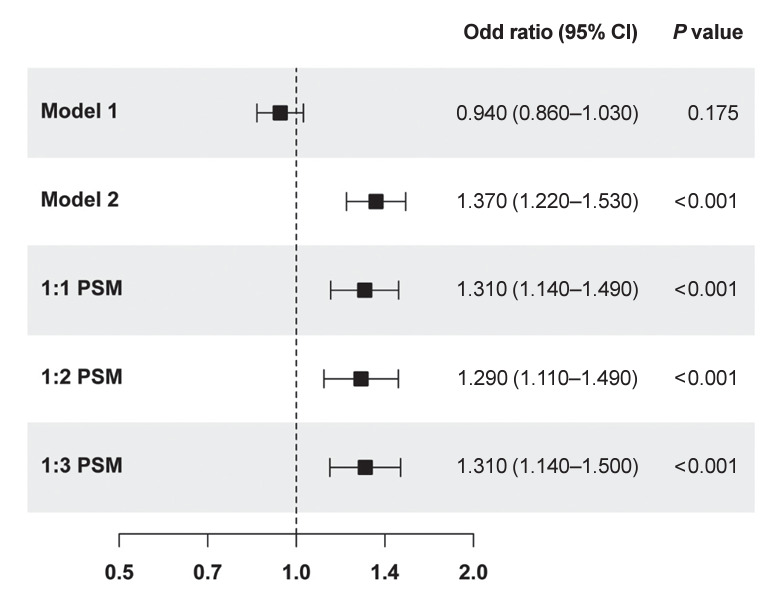Select the 1:1 PSM square marker
The height and width of the screenshot is (610, 783).
(x=364, y=290)
